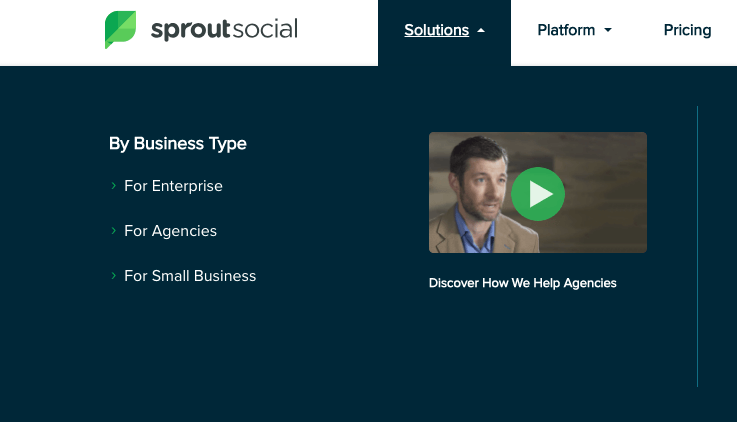The width and height of the screenshot is (737, 422).
Task: Click the green chevron beside For Agencies
Action: [113, 230]
